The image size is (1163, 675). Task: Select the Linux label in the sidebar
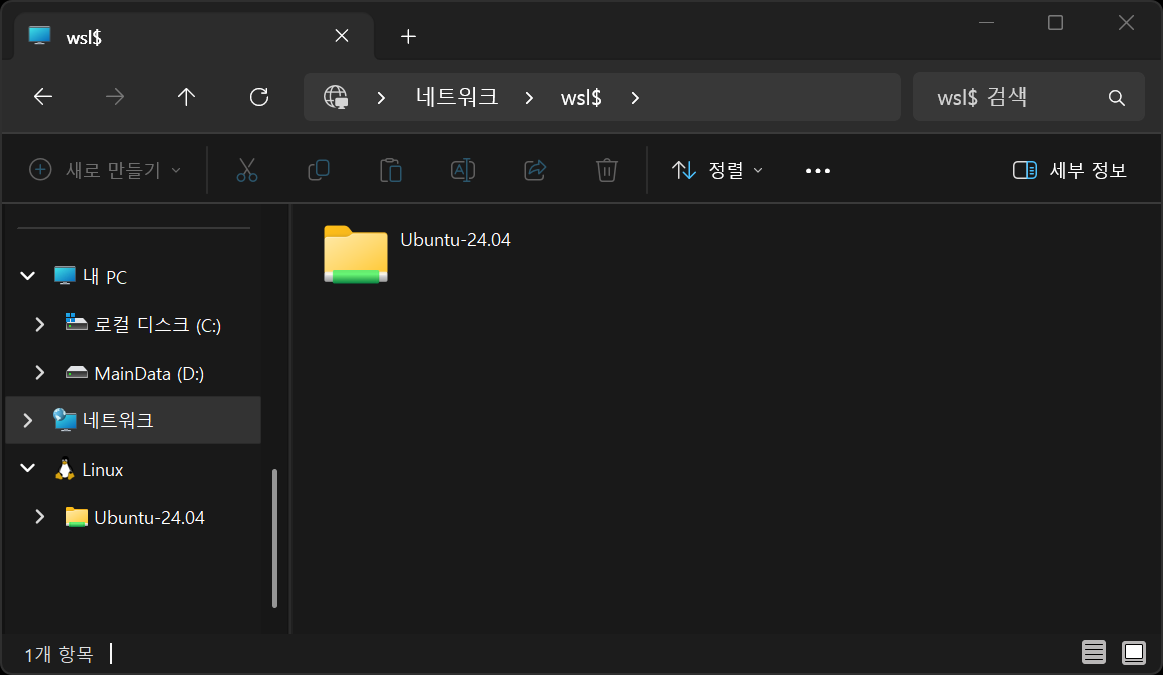coord(102,470)
